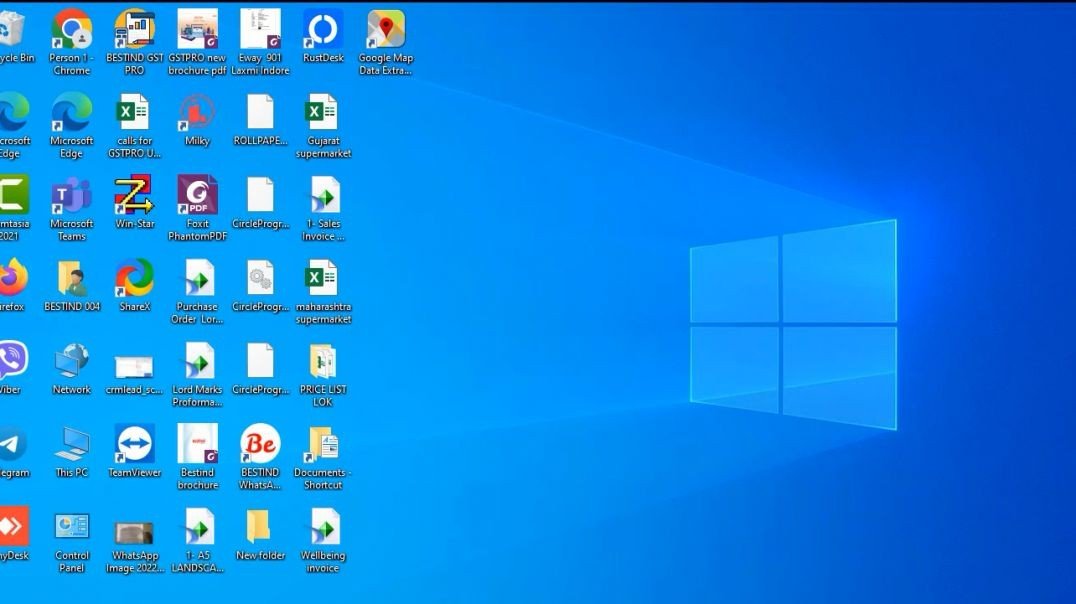Open the Gujarat supermarket spreadsheet

pos(322,112)
